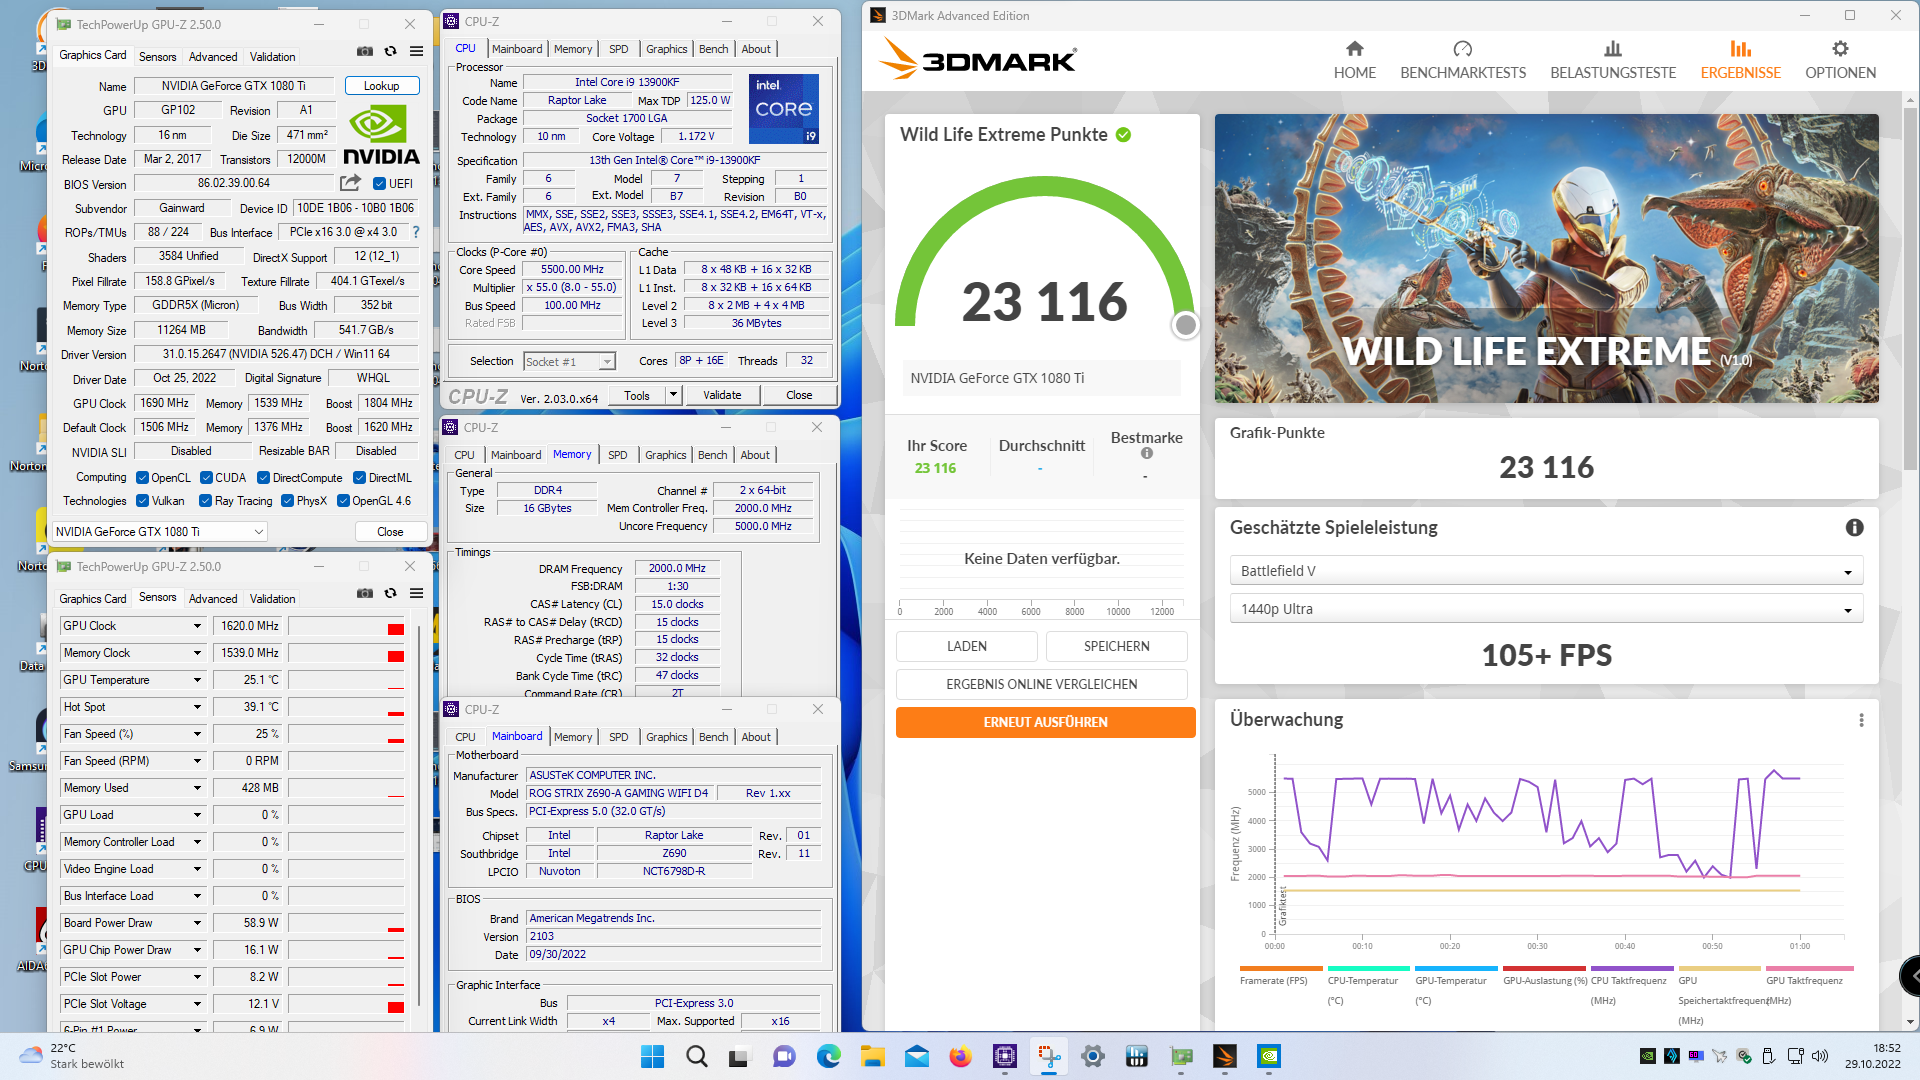Click the refresh icon in GPU-Z Sensors window
This screenshot has height=1080, width=1920.
click(391, 593)
